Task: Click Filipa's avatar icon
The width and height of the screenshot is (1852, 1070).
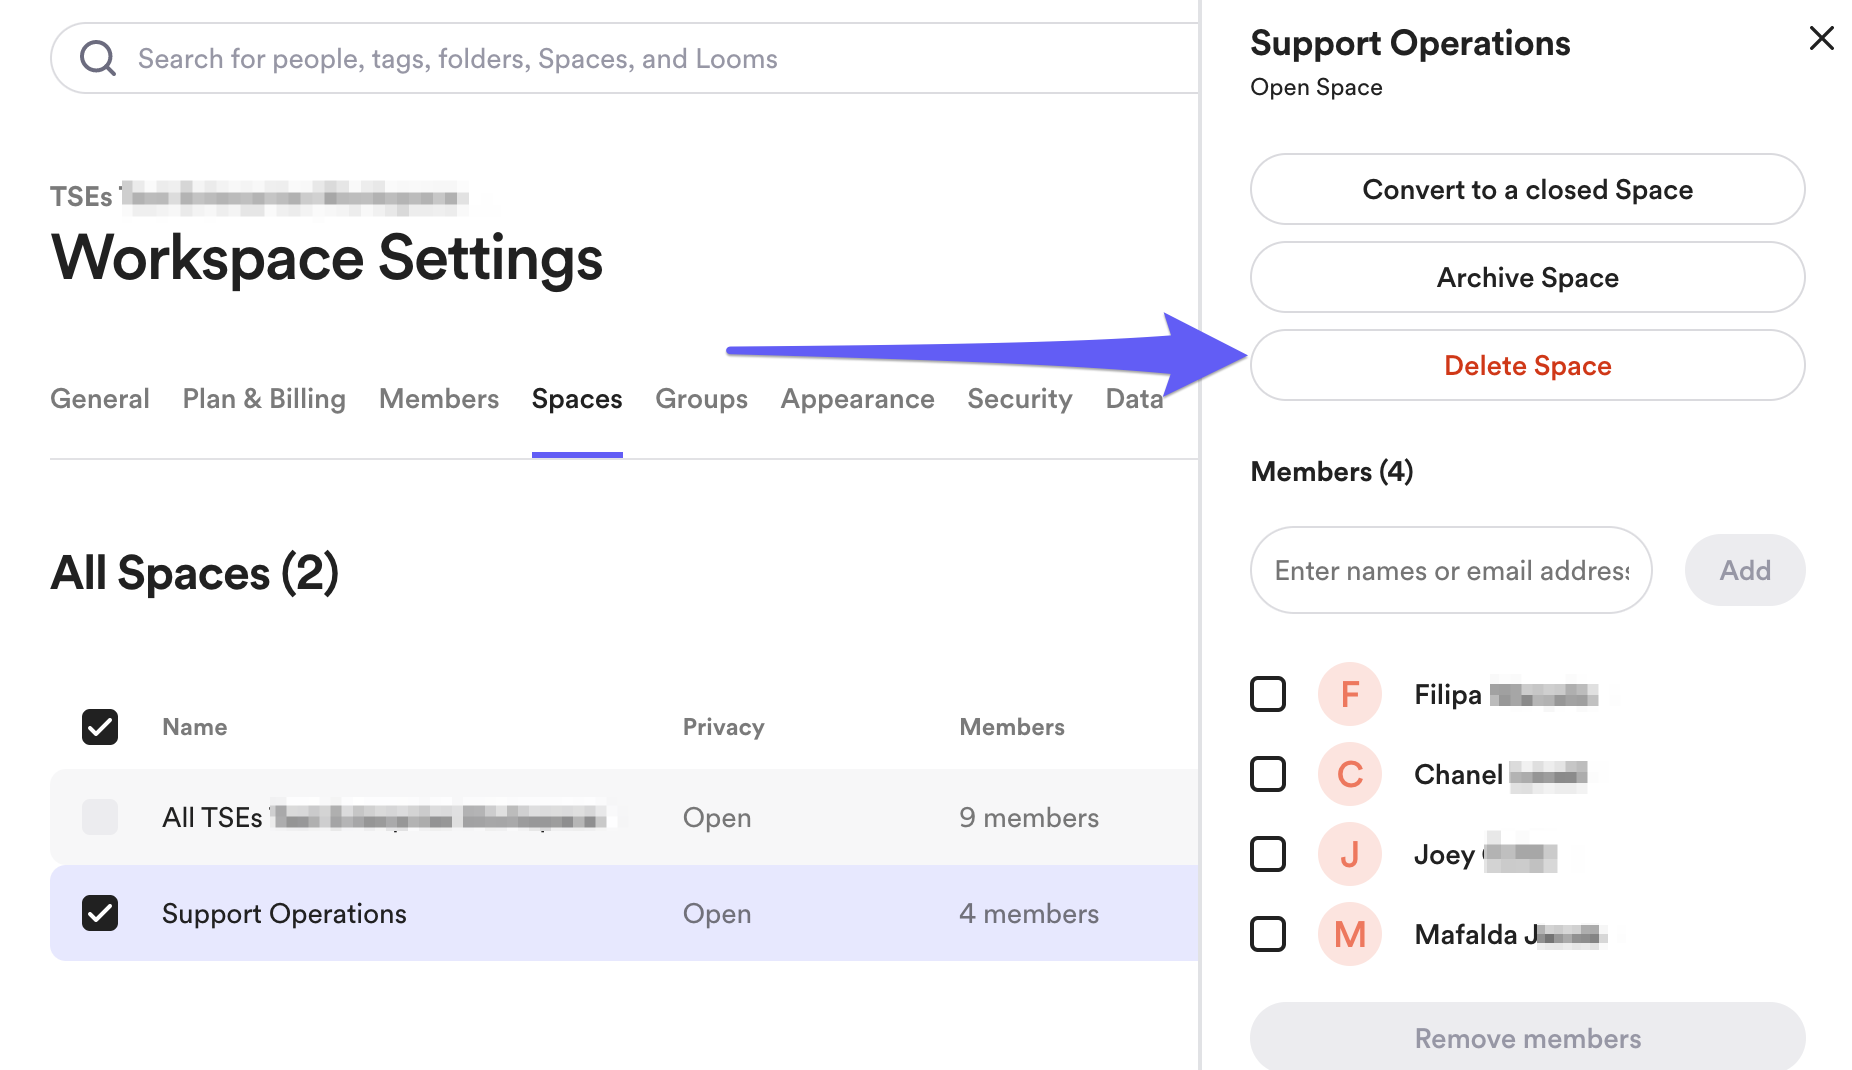Action: click(x=1349, y=694)
